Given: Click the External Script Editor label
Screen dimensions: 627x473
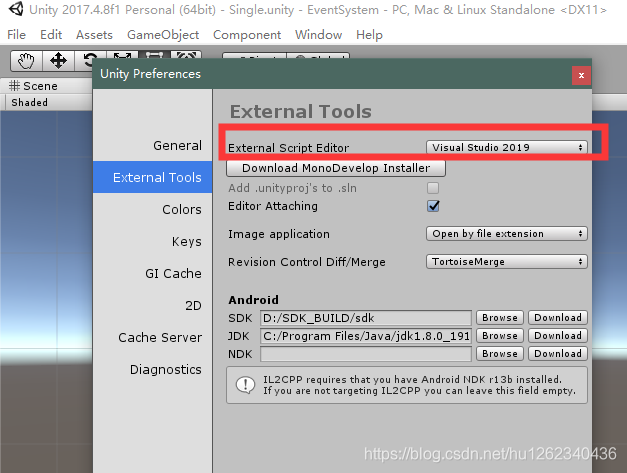Looking at the screenshot, I should click(288, 148).
